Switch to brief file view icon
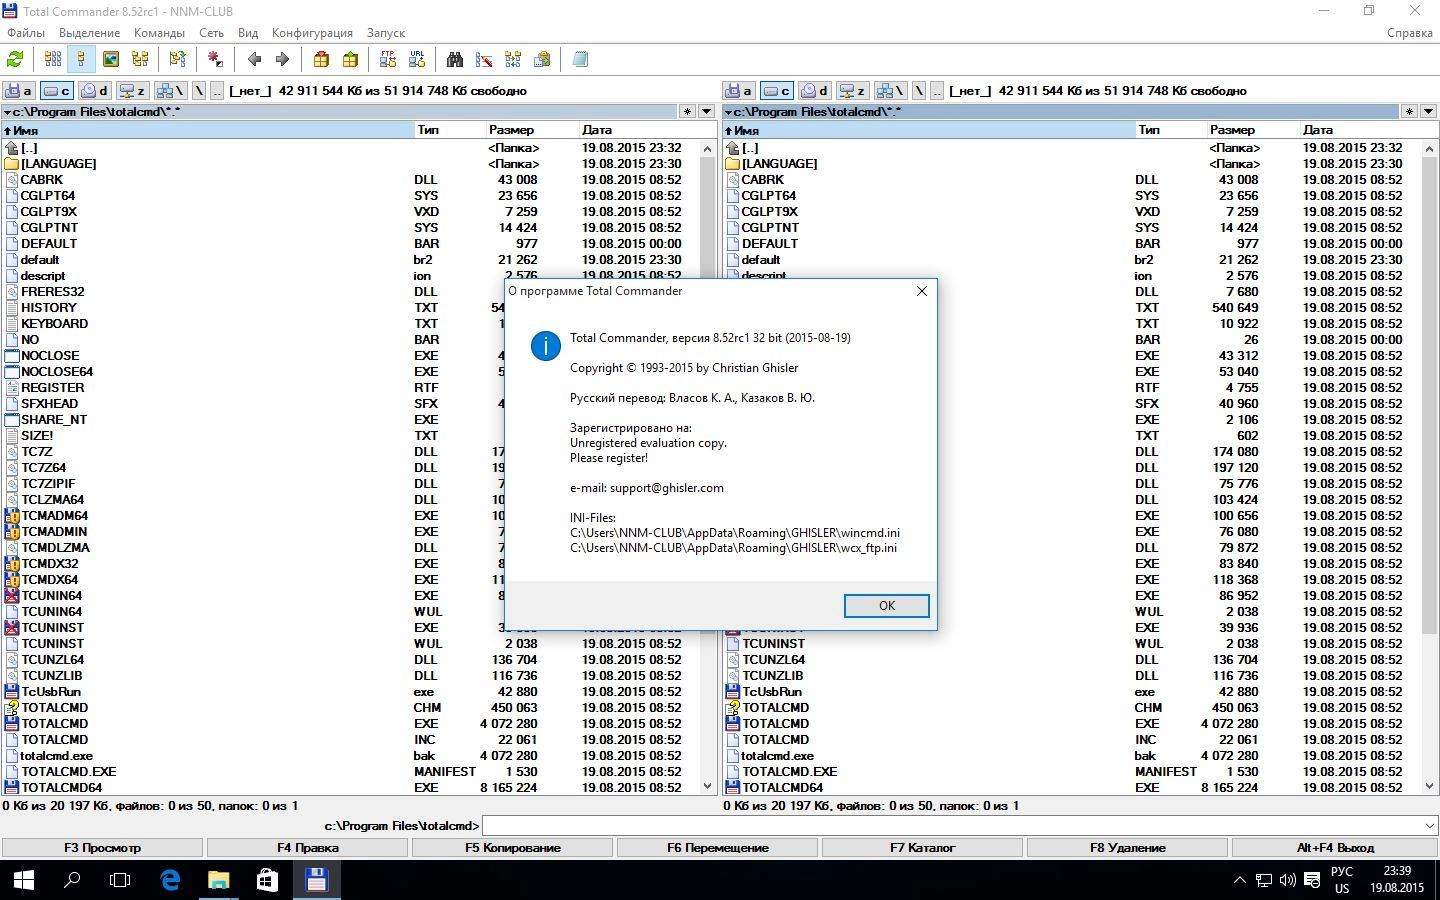1440x900 pixels. pyautogui.click(x=53, y=59)
